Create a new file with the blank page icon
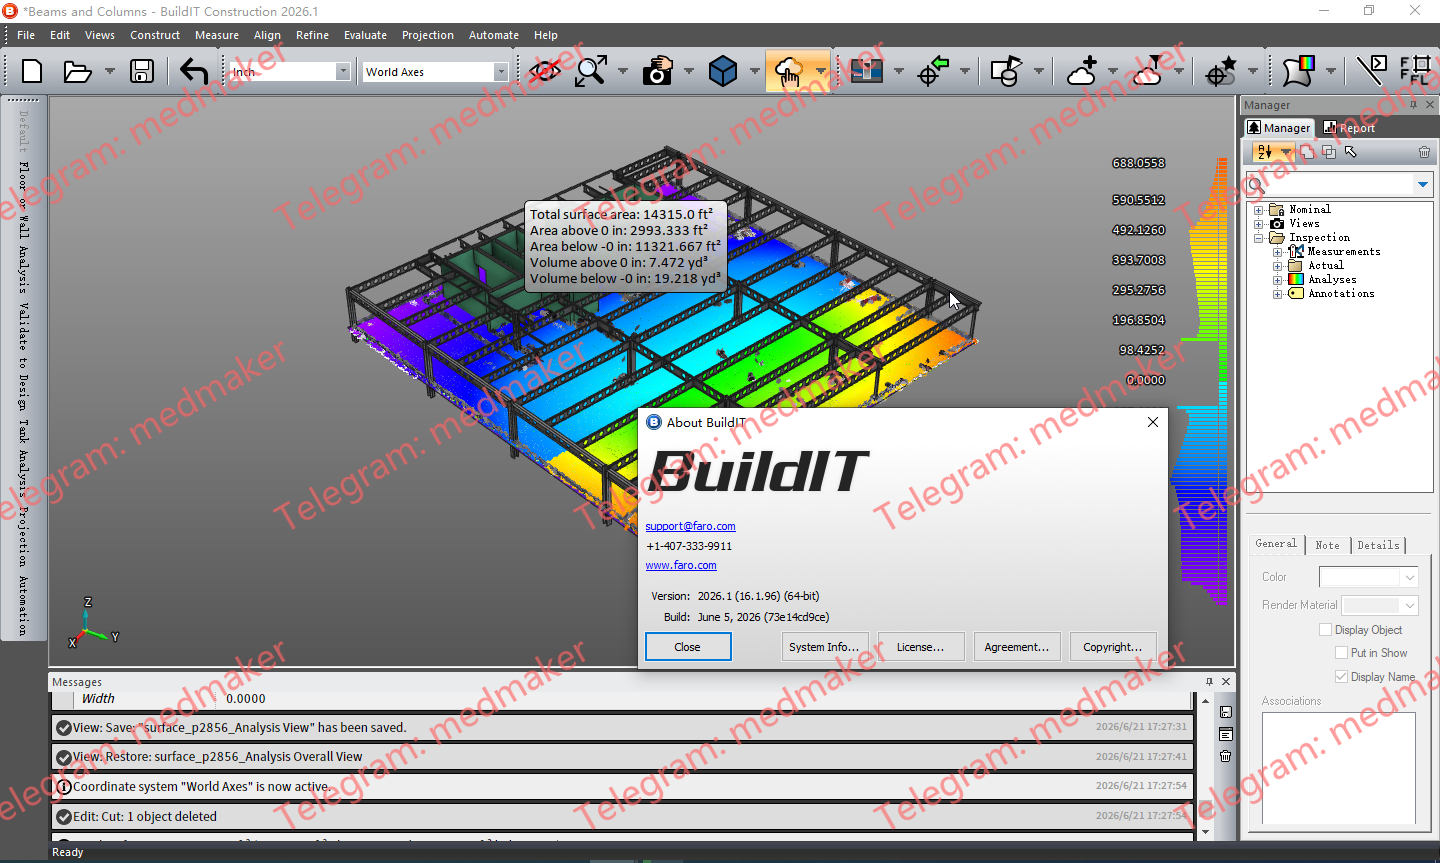Screen dimensions: 1440x863 click(32, 71)
